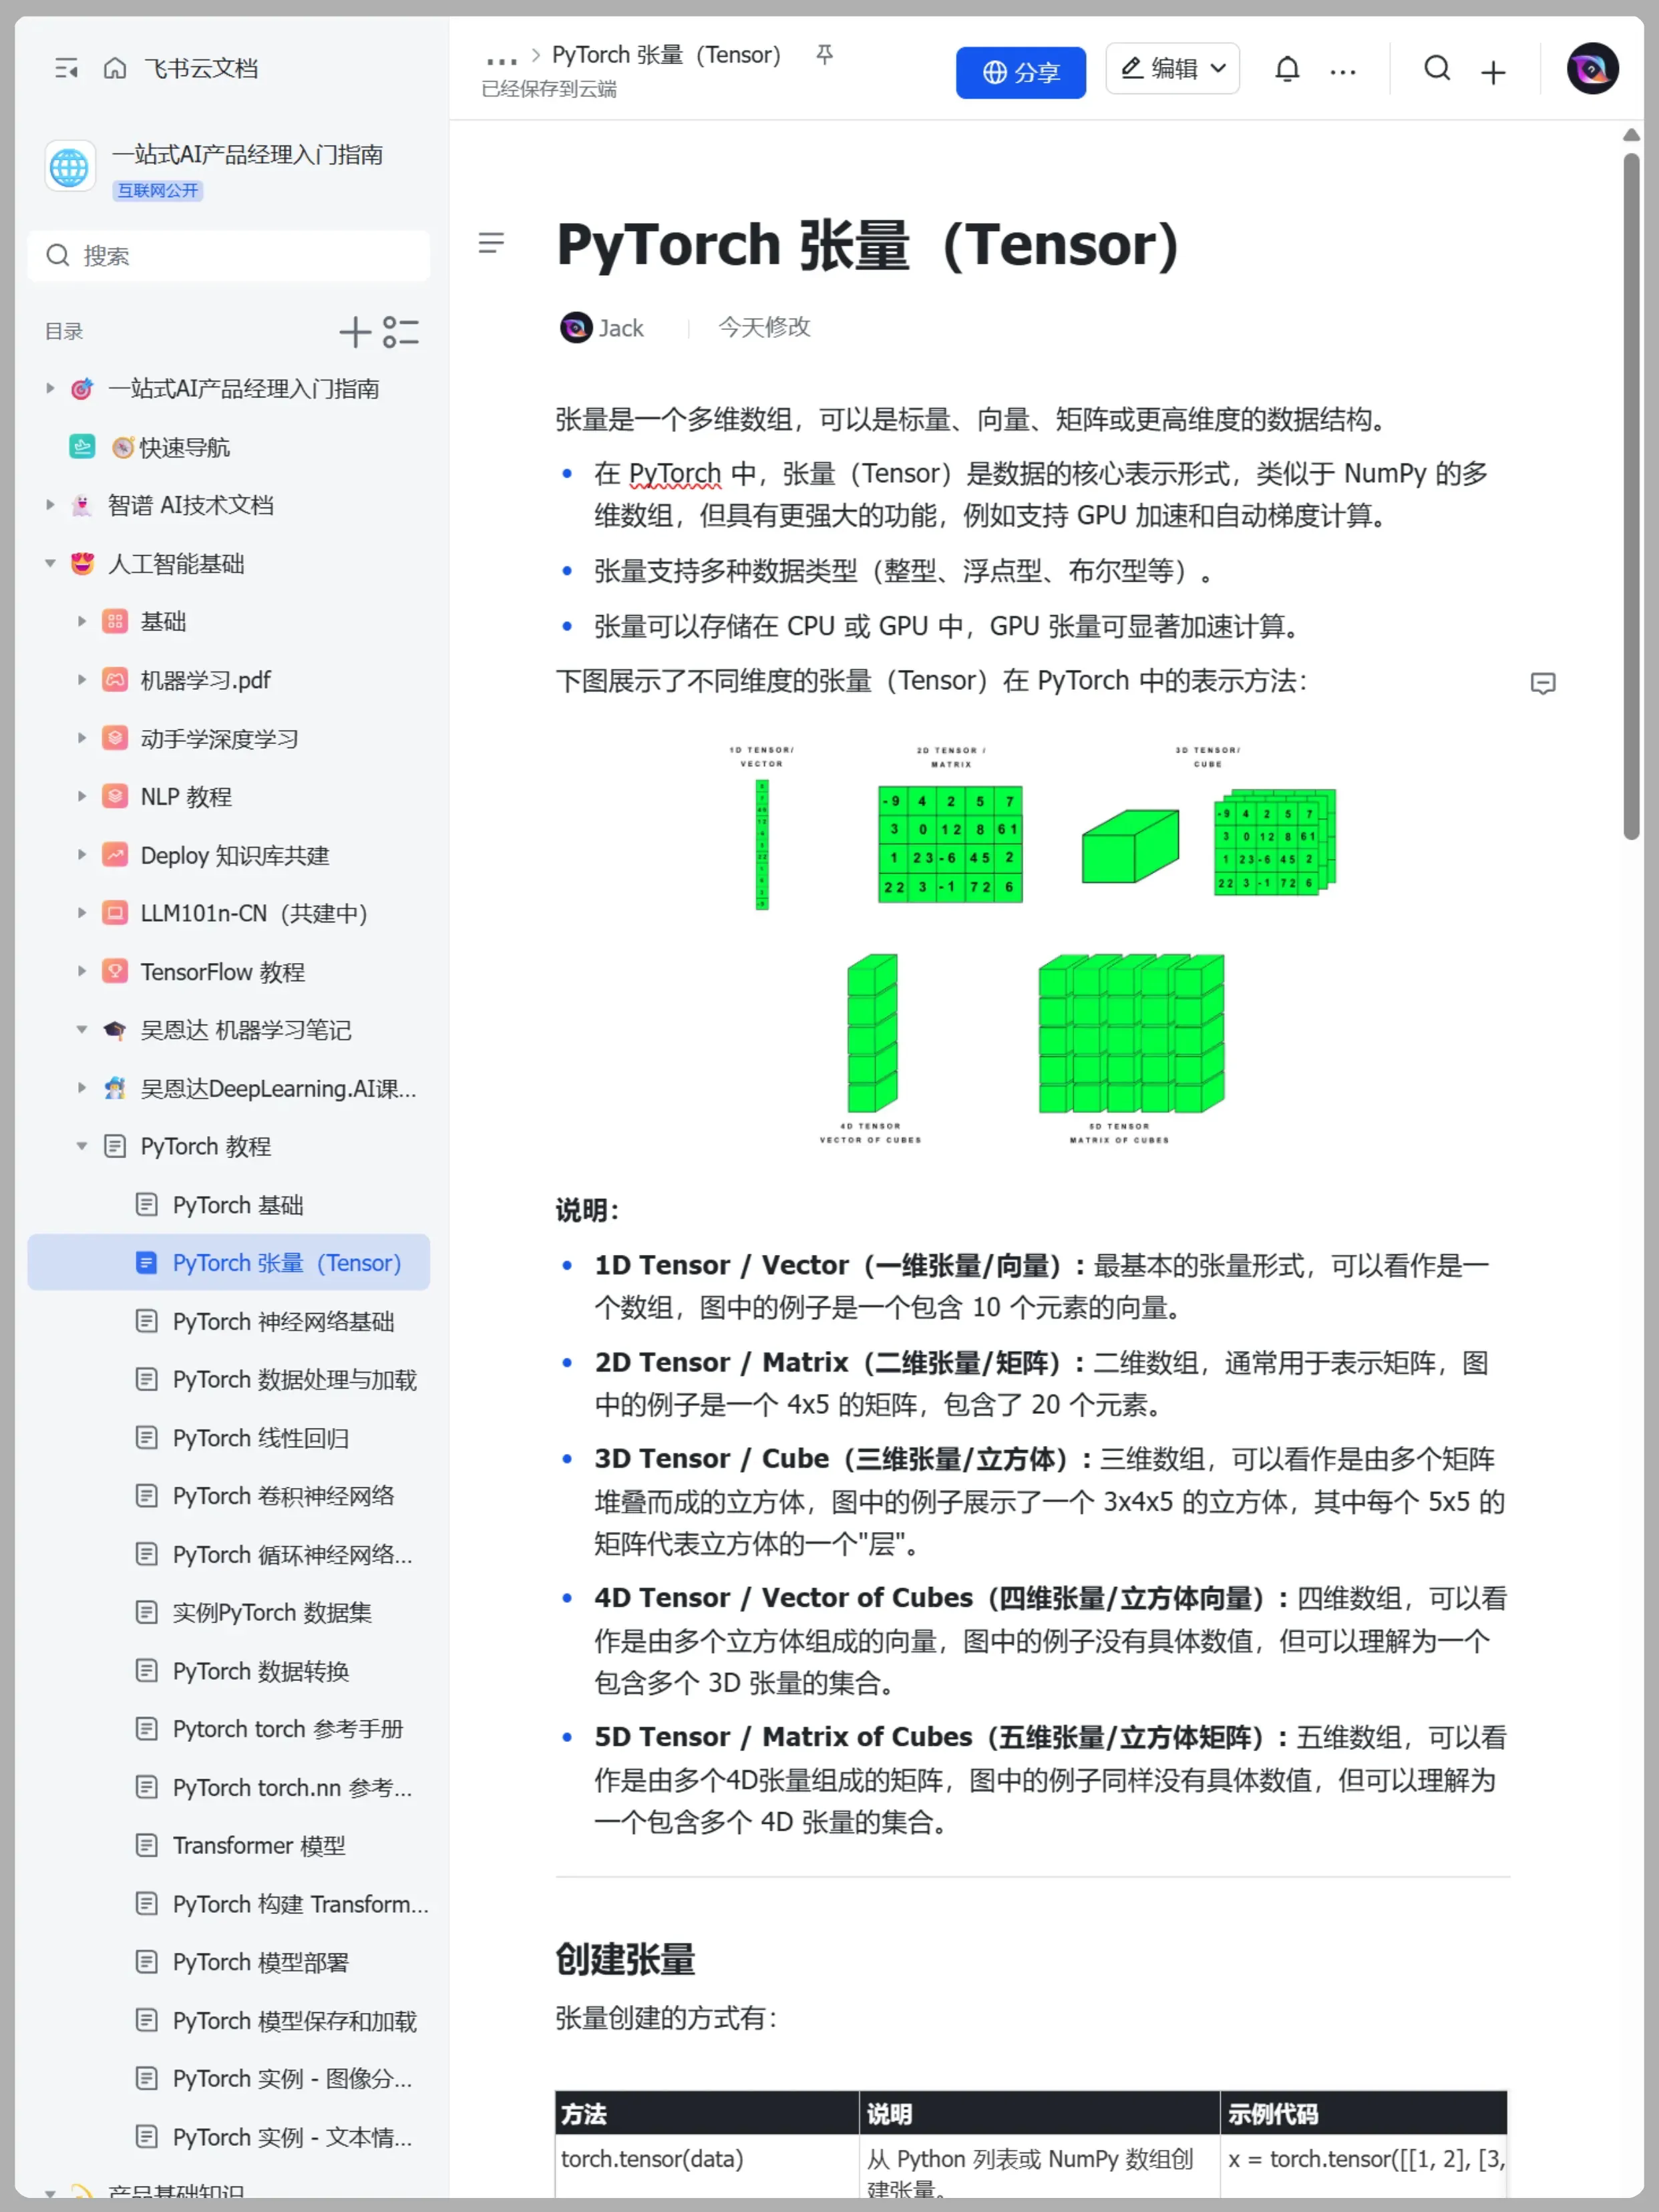Open comment icon beside paragraph
The height and width of the screenshot is (2212, 1659).
click(x=1542, y=683)
